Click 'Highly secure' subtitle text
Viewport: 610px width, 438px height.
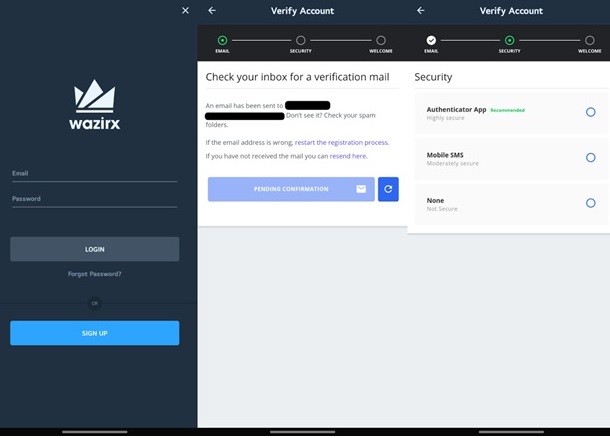tap(445, 118)
